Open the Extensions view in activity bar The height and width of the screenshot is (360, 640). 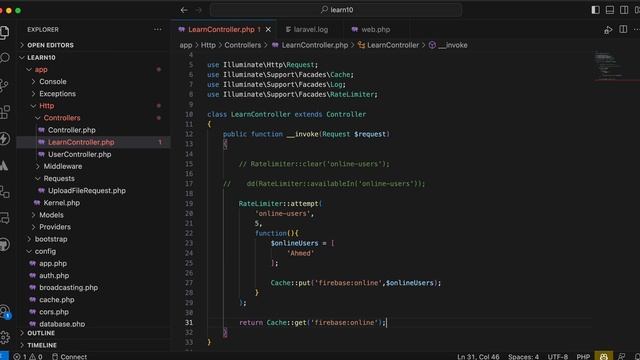click(x=4, y=112)
